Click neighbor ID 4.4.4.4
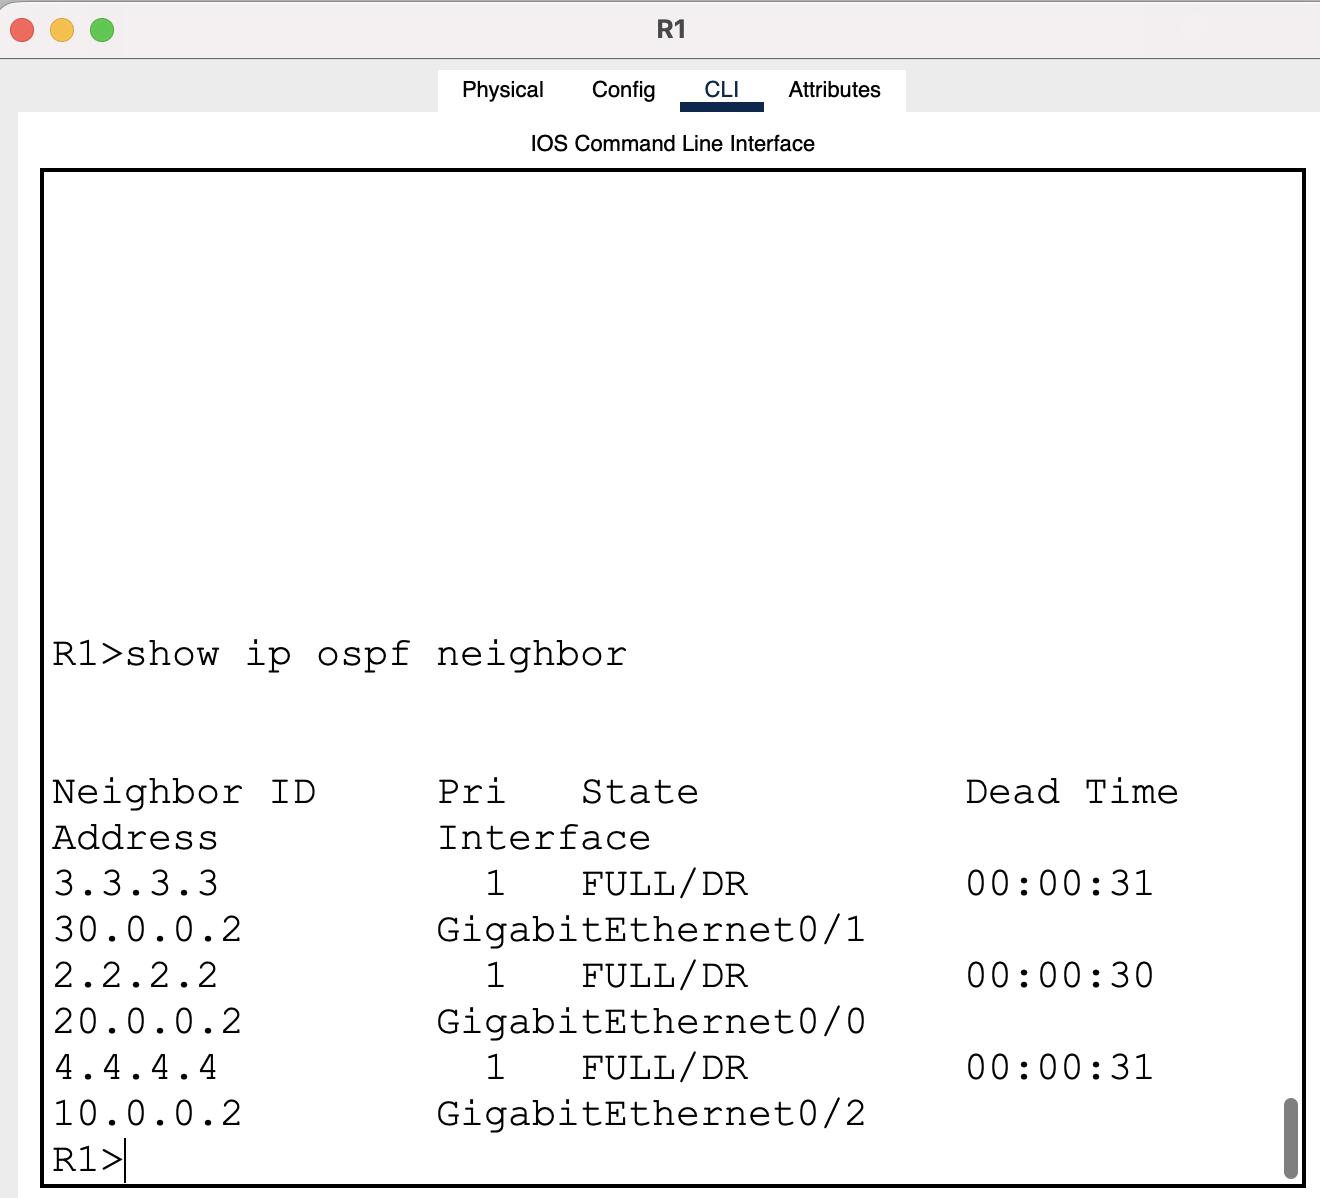 135,1068
